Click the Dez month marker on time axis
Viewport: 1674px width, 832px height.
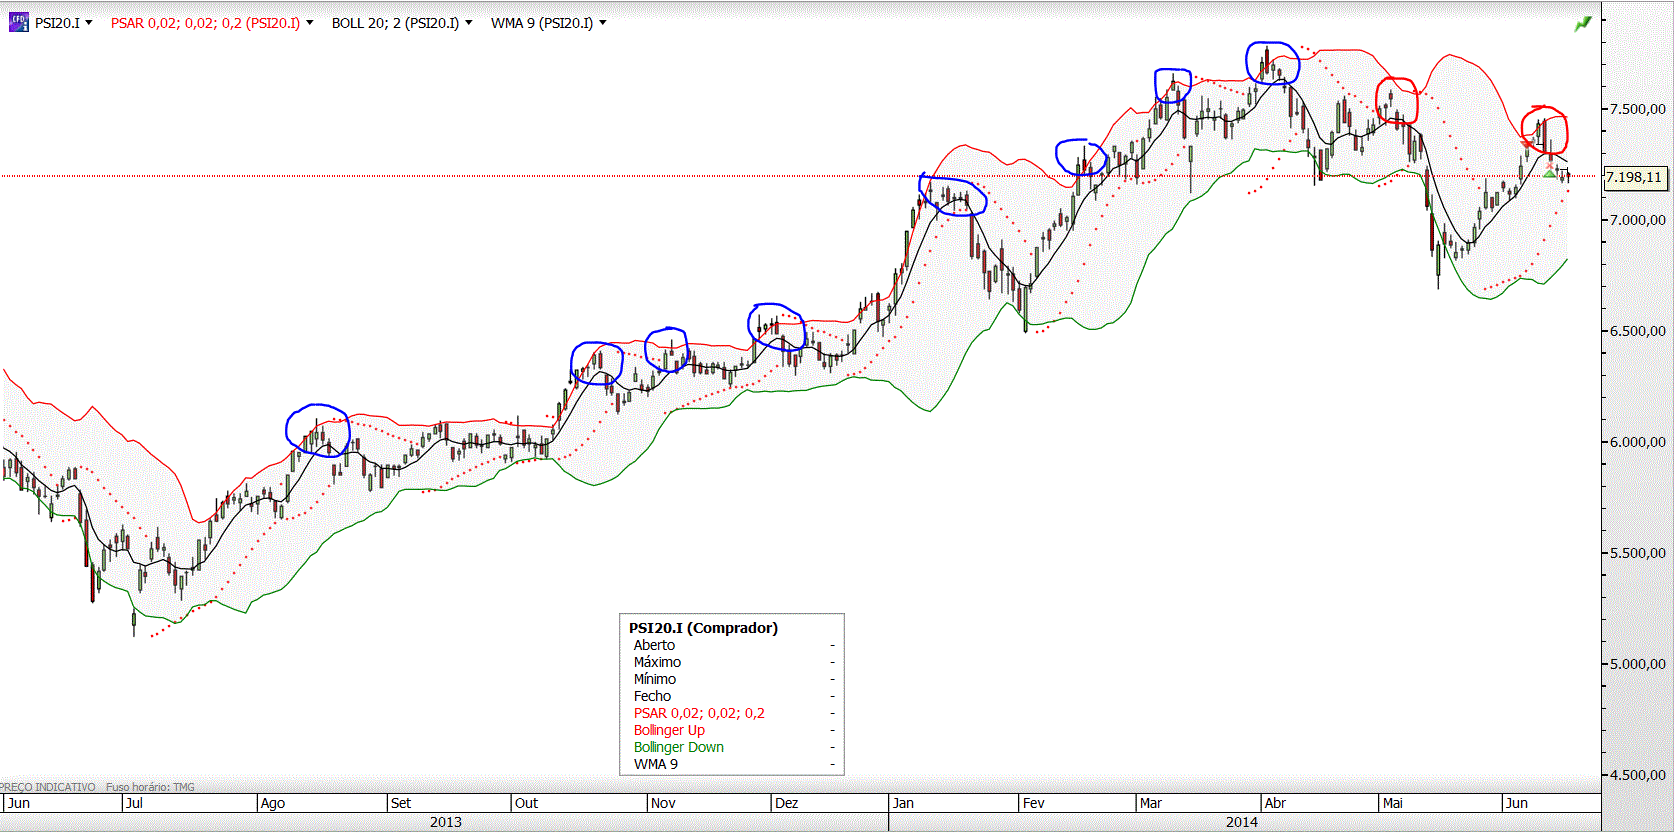point(786,803)
